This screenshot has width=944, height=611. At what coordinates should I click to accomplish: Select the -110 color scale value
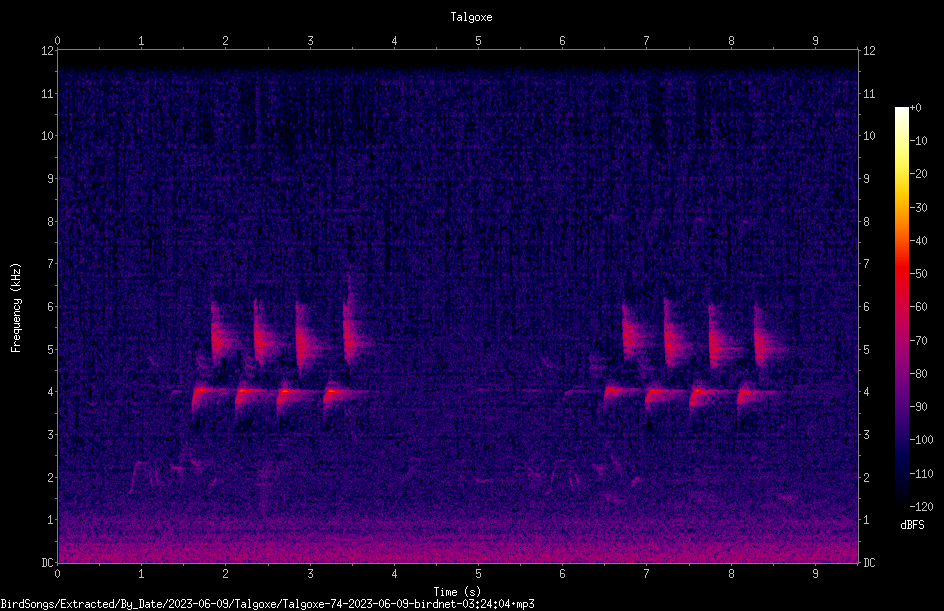coord(922,474)
